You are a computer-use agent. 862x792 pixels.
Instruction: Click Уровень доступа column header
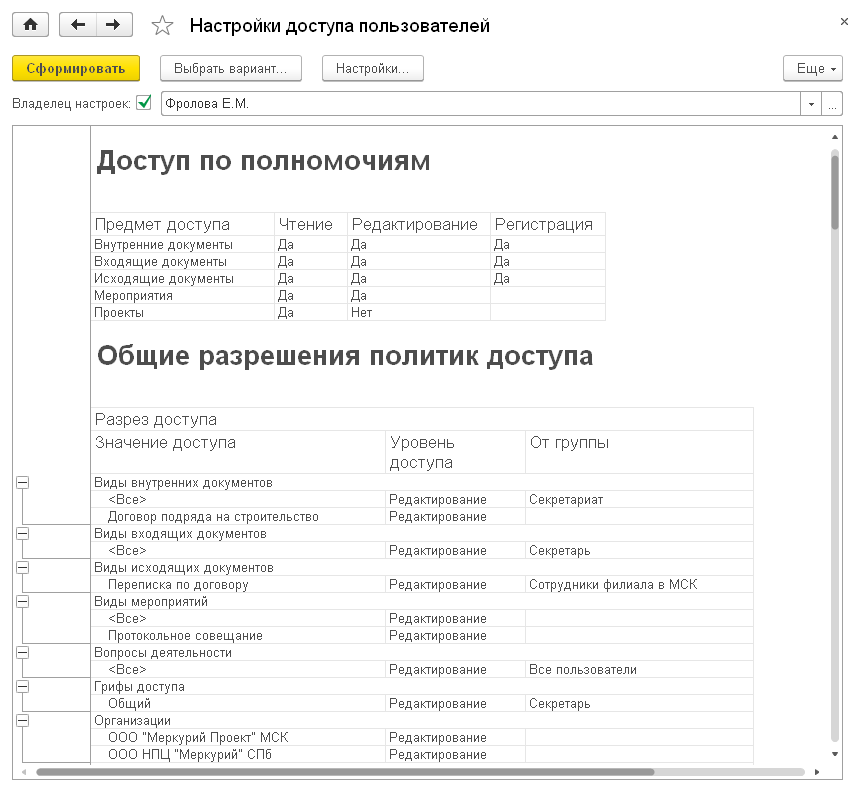pos(455,452)
